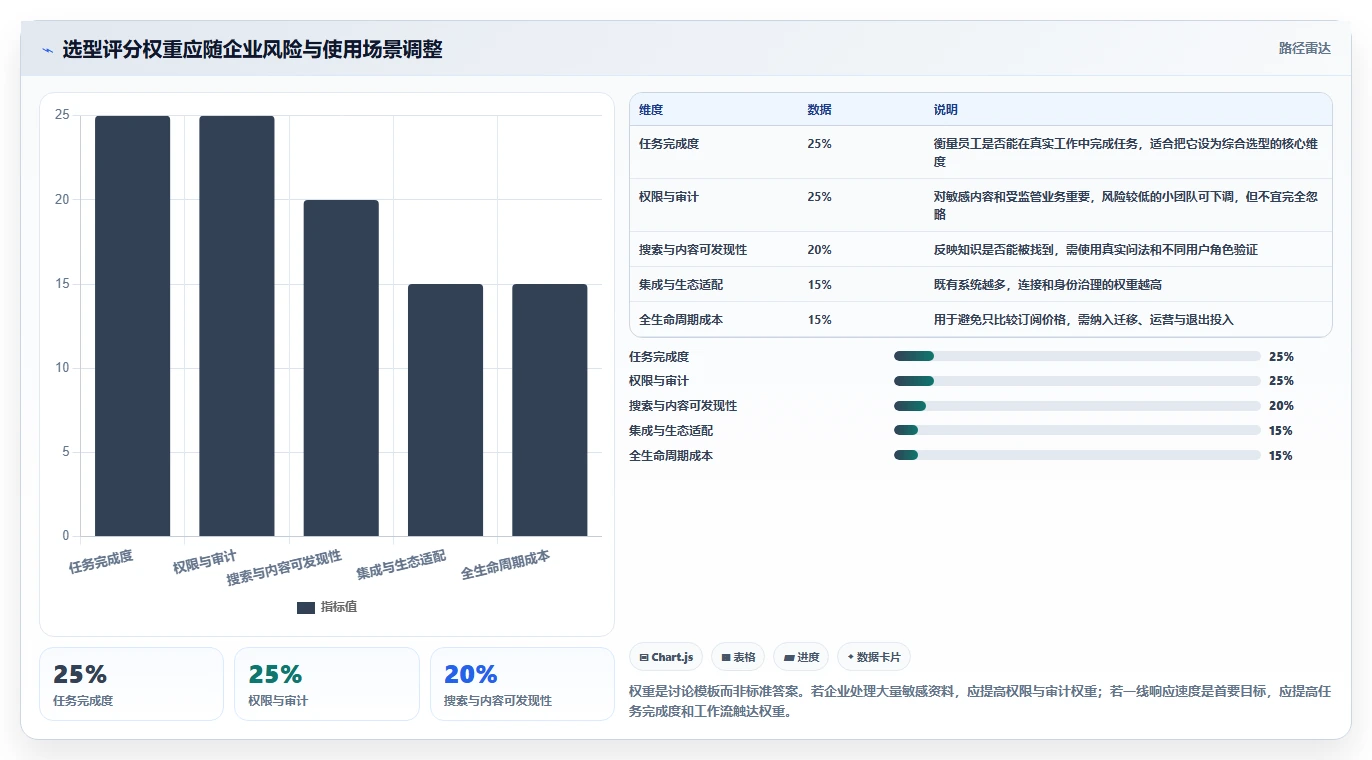Click the 集成与生态适配 x-axis label under the chart
This screenshot has height=760, width=1372.
pos(401,565)
